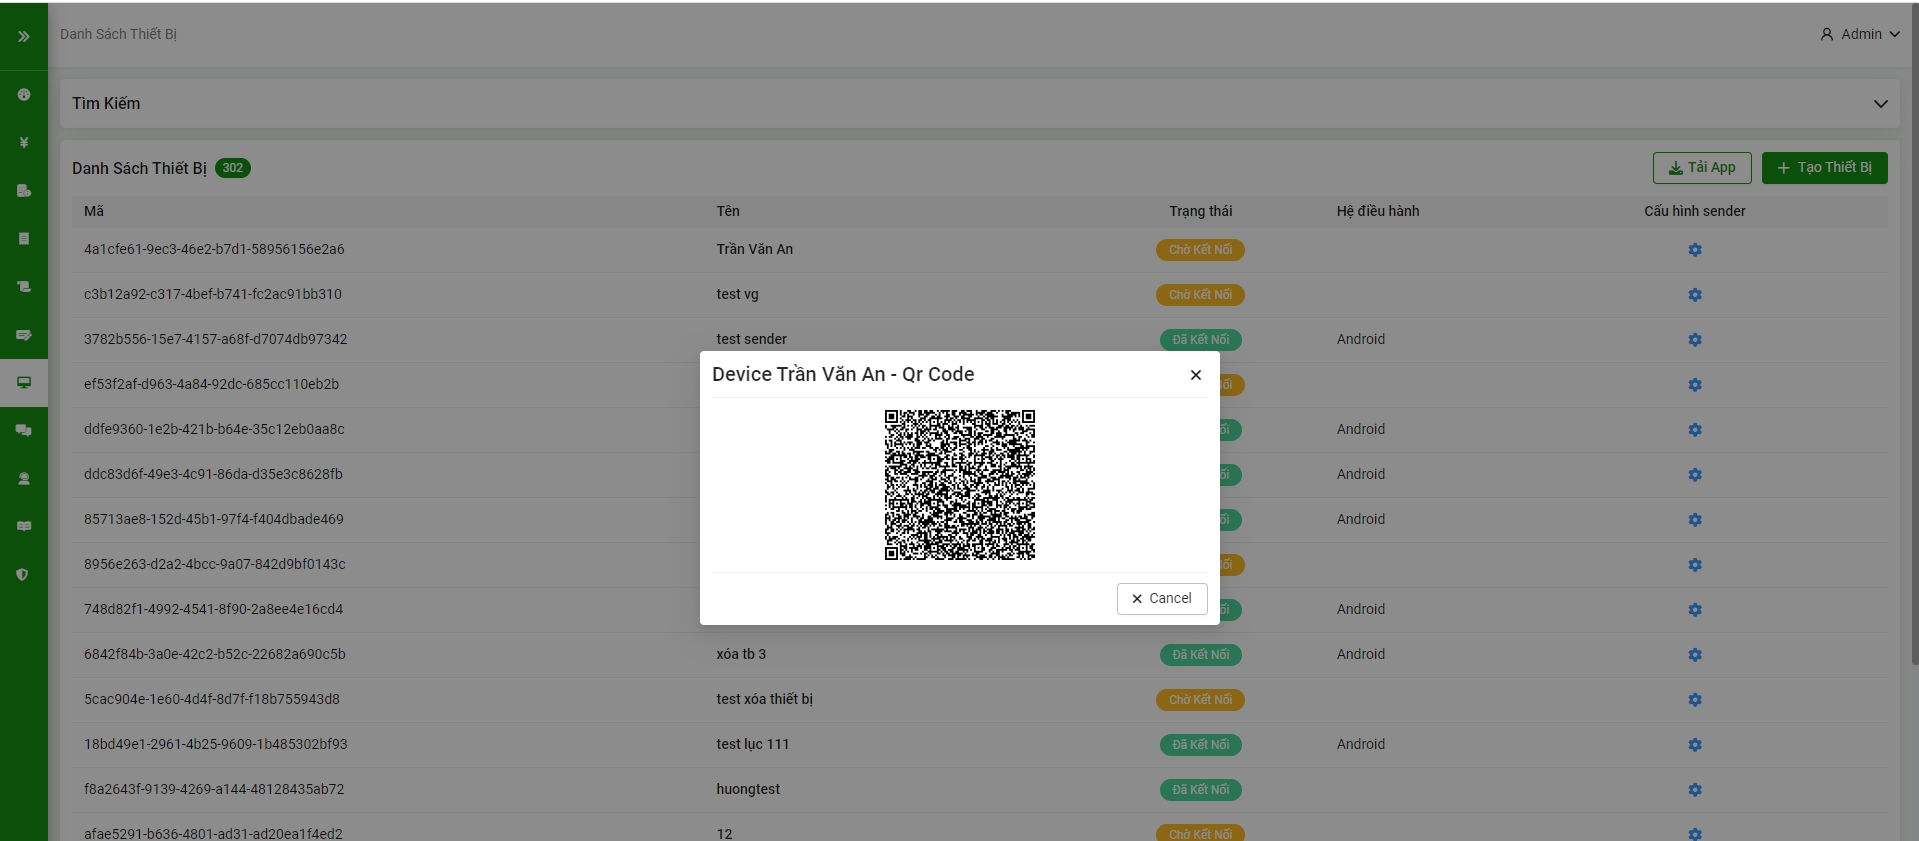Open the Admin user dropdown
The image size is (1919, 841).
(1860, 34)
